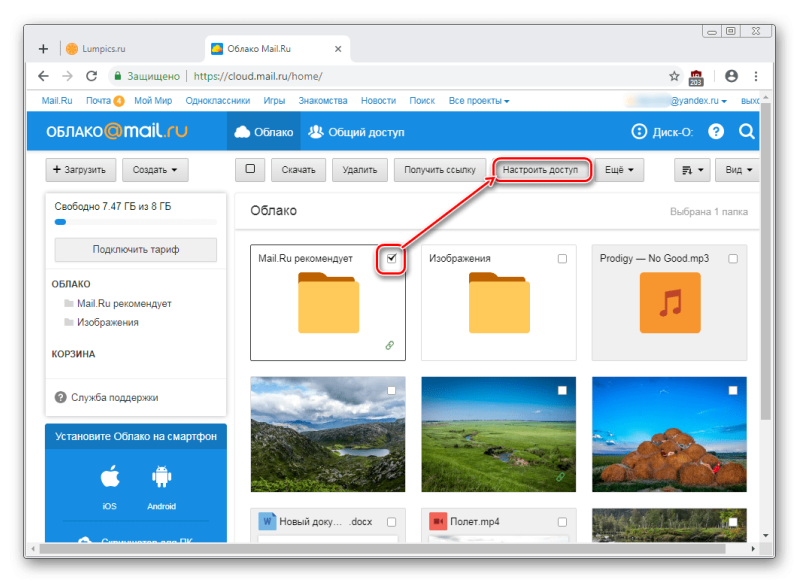Open the Ещё dropdown menu
The image size is (800, 583).
coord(619,169)
